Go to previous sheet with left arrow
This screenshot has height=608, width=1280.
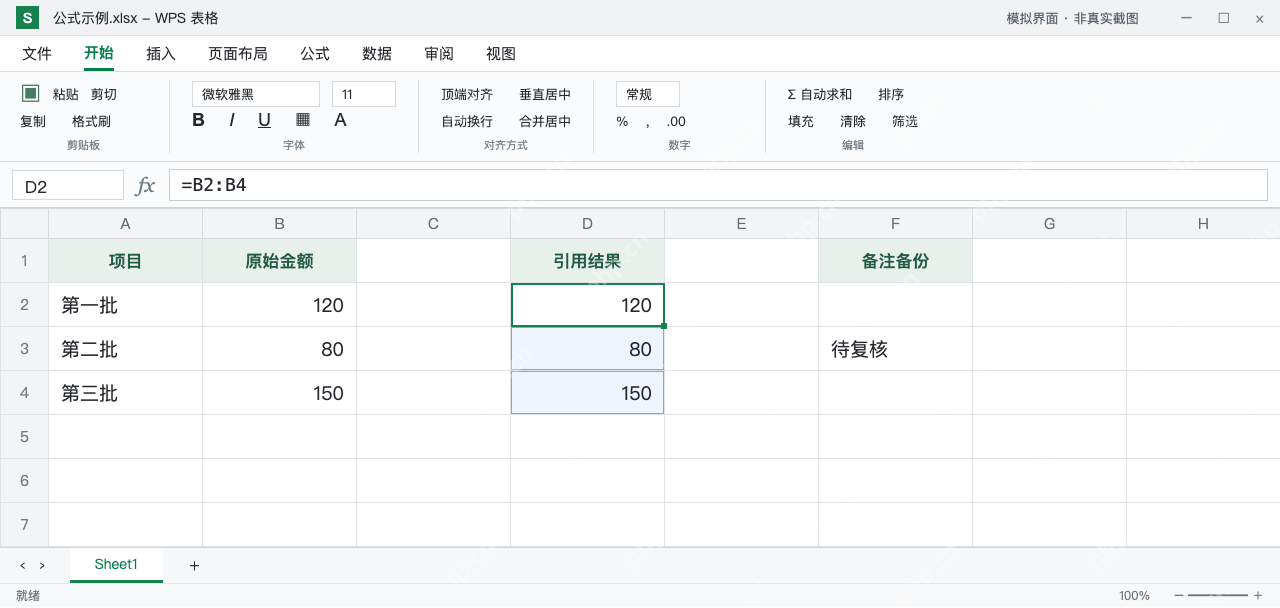point(23,565)
